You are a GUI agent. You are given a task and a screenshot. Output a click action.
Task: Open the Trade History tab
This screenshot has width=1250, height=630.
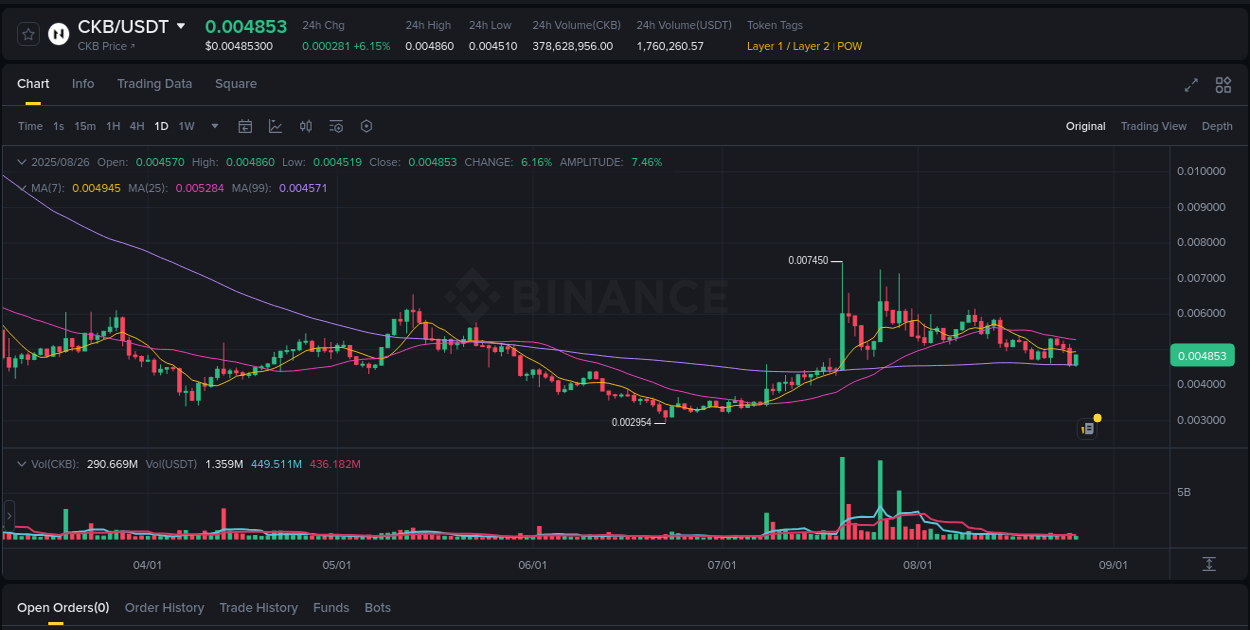[x=258, y=607]
